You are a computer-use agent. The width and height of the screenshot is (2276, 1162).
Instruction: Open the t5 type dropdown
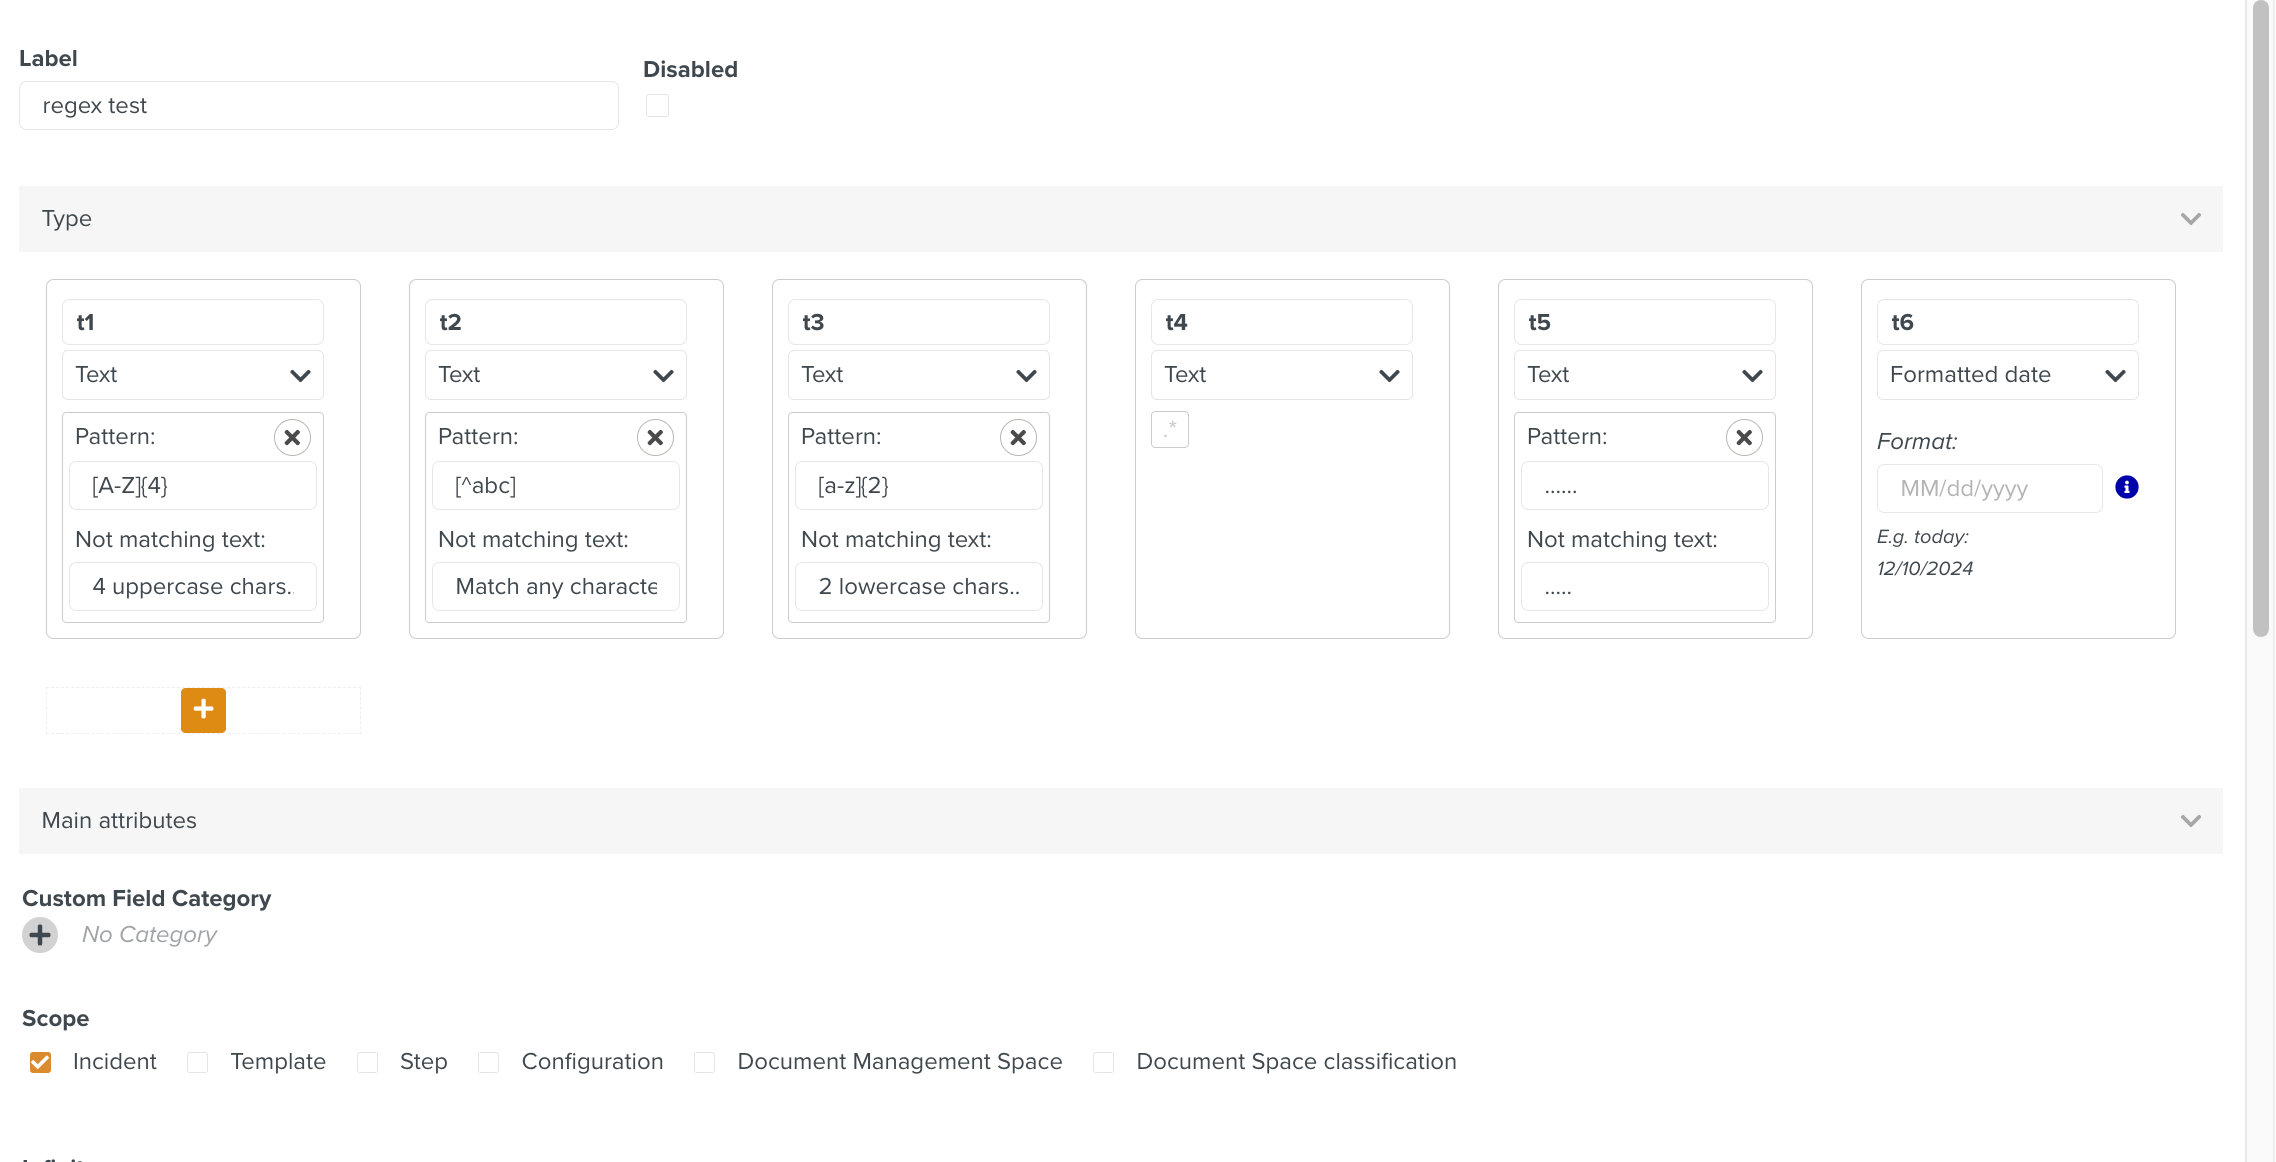tap(1645, 375)
